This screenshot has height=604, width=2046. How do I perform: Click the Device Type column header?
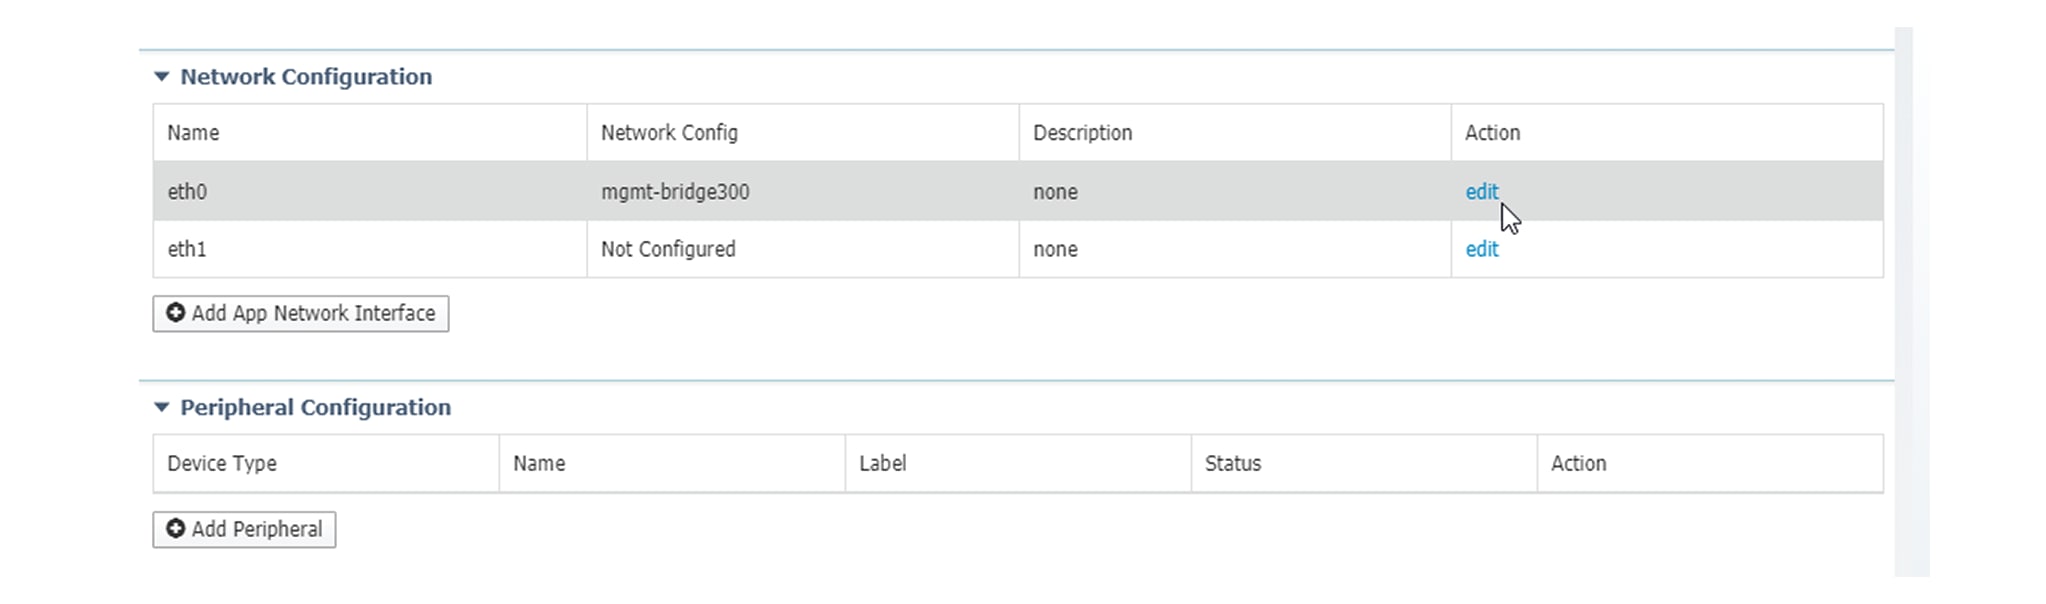326,464
